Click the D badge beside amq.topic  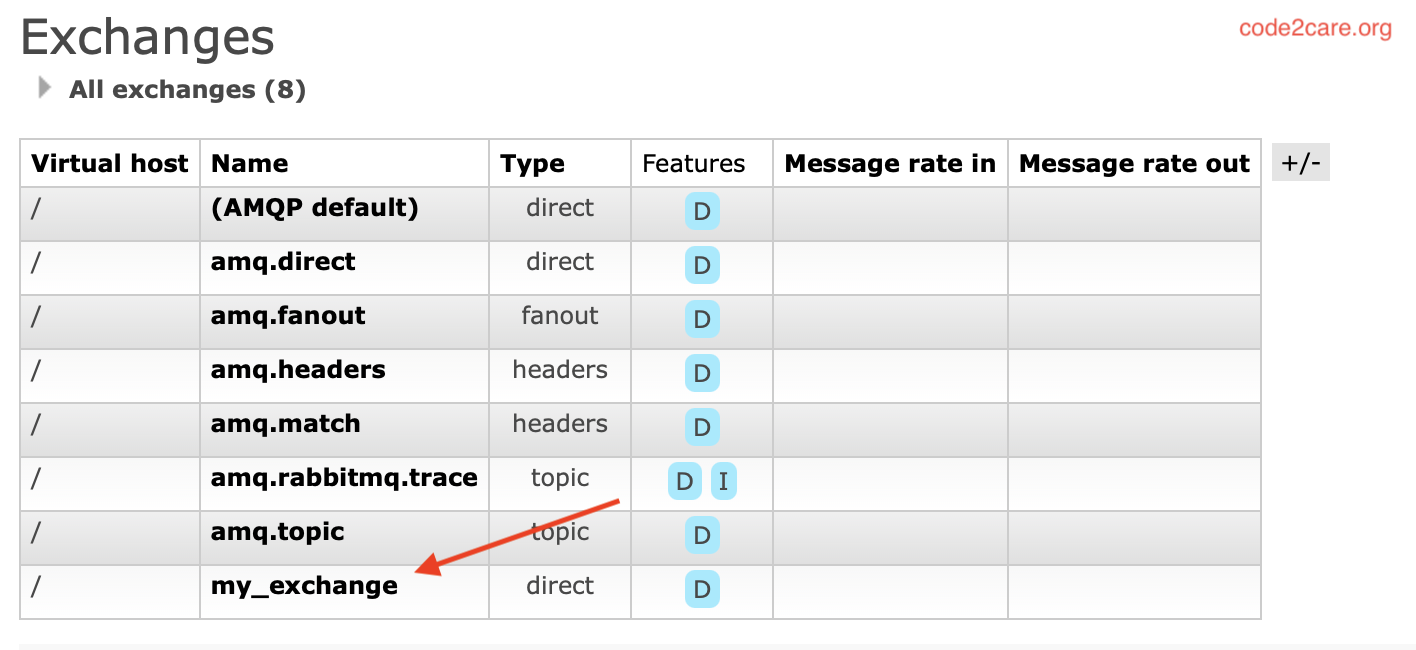[x=701, y=535]
